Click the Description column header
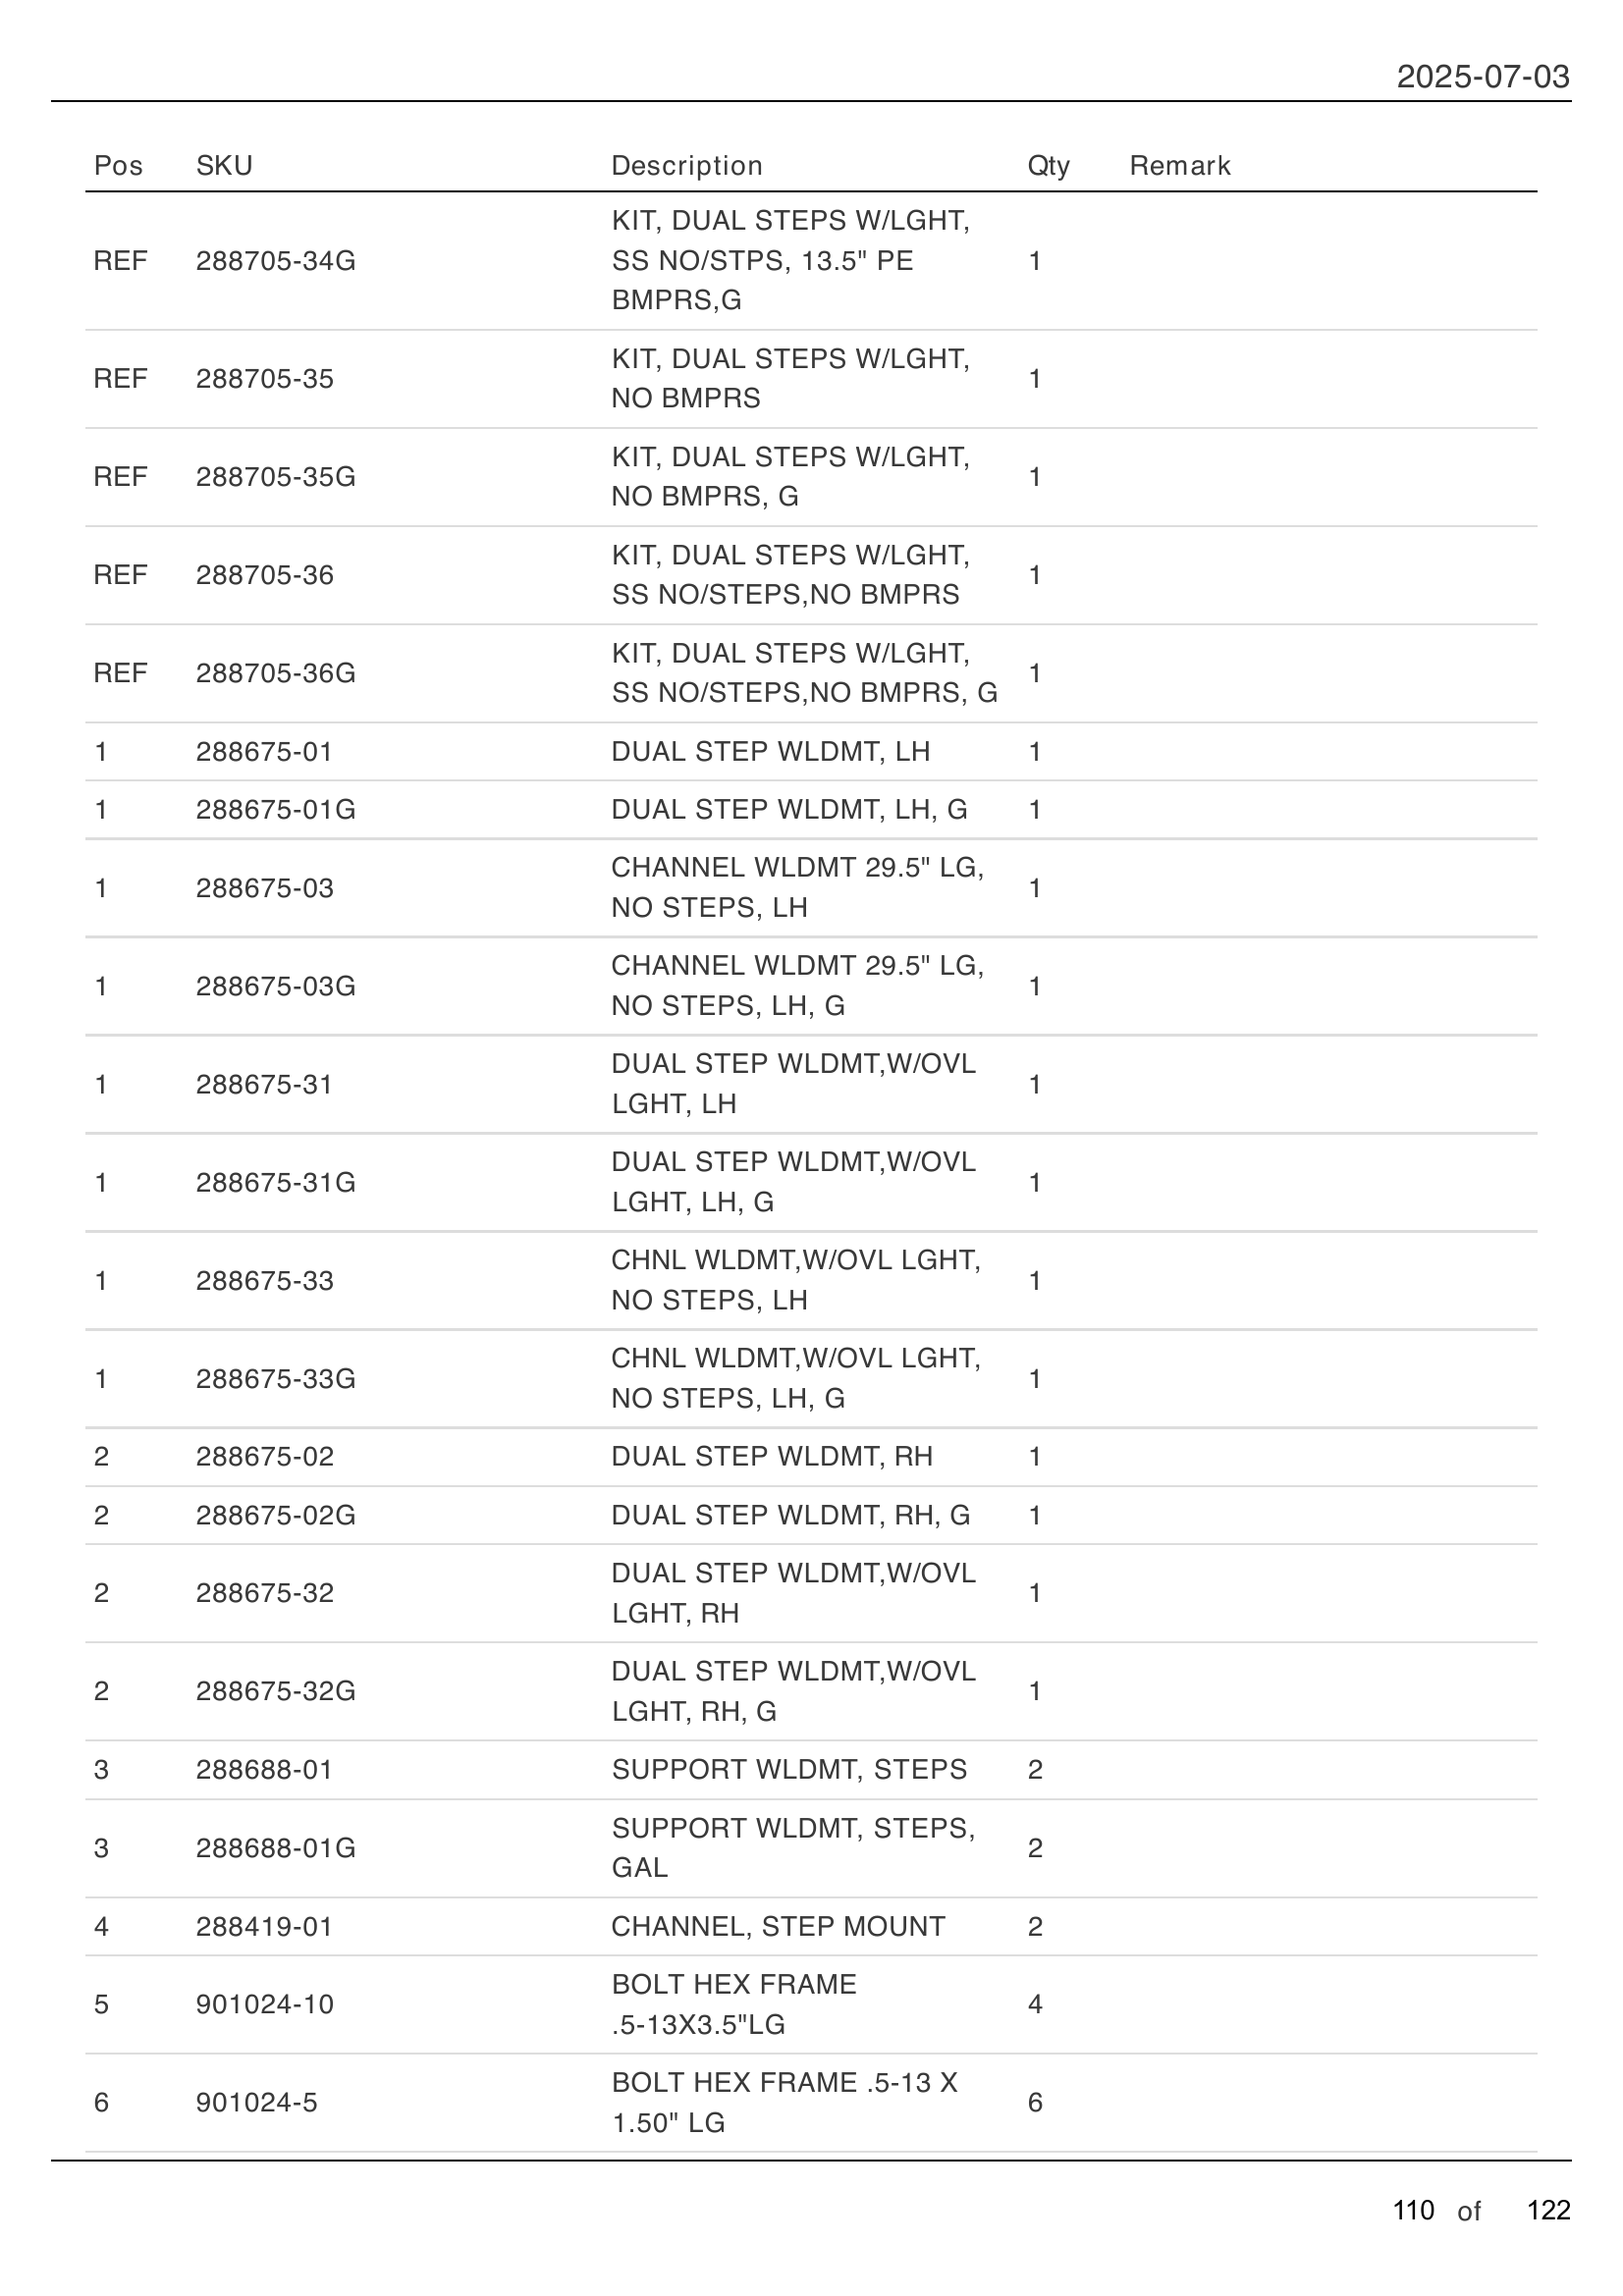Screen dimensions: 1623x2296 point(687,165)
